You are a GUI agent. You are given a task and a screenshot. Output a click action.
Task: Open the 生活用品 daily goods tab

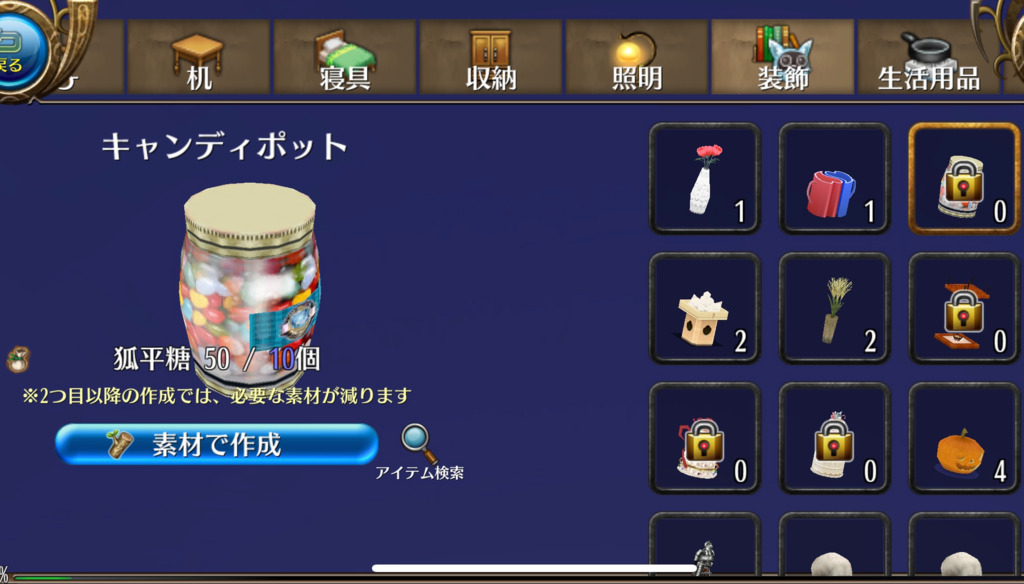click(928, 57)
